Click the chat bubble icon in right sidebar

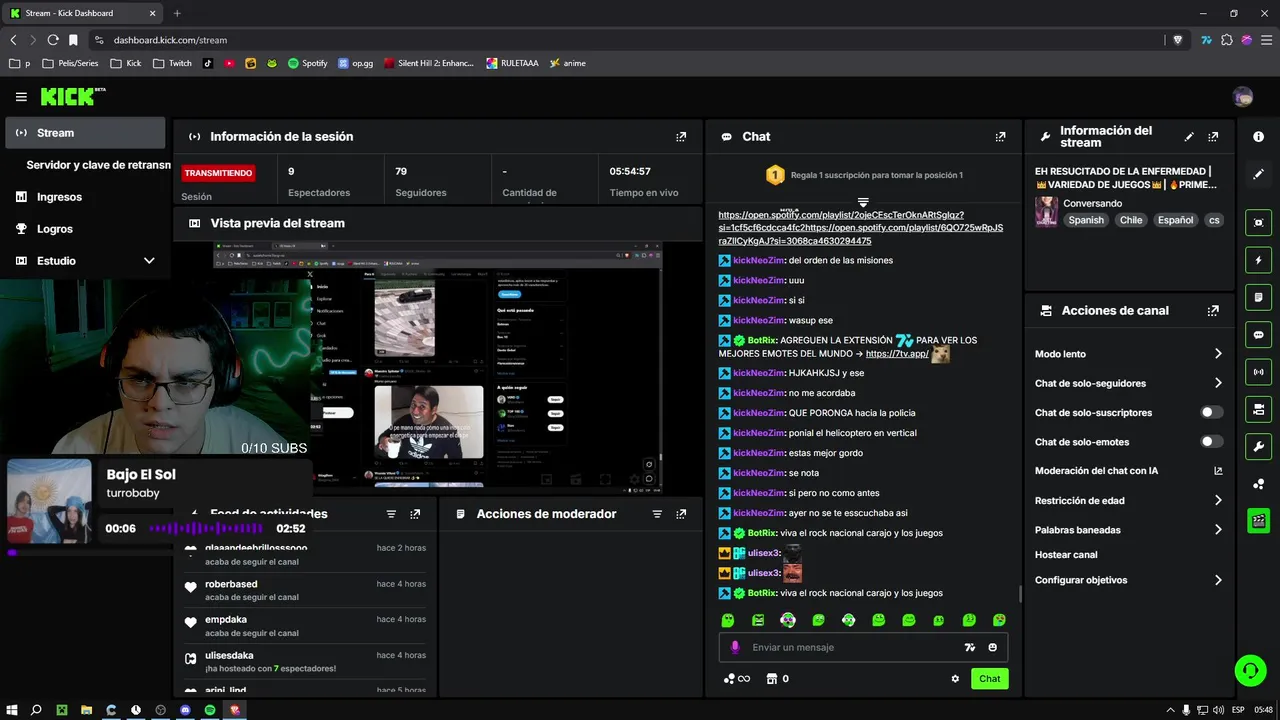coord(1259,335)
